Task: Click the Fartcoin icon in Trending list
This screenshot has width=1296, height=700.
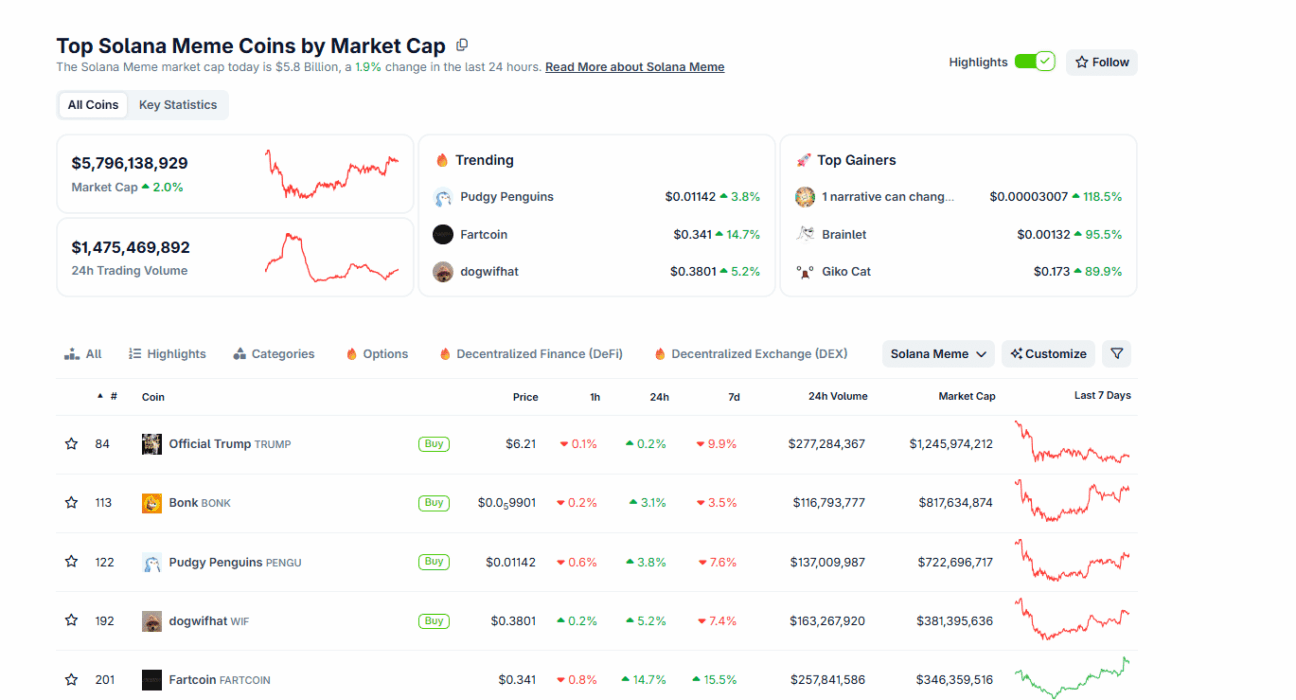Action: click(443, 235)
